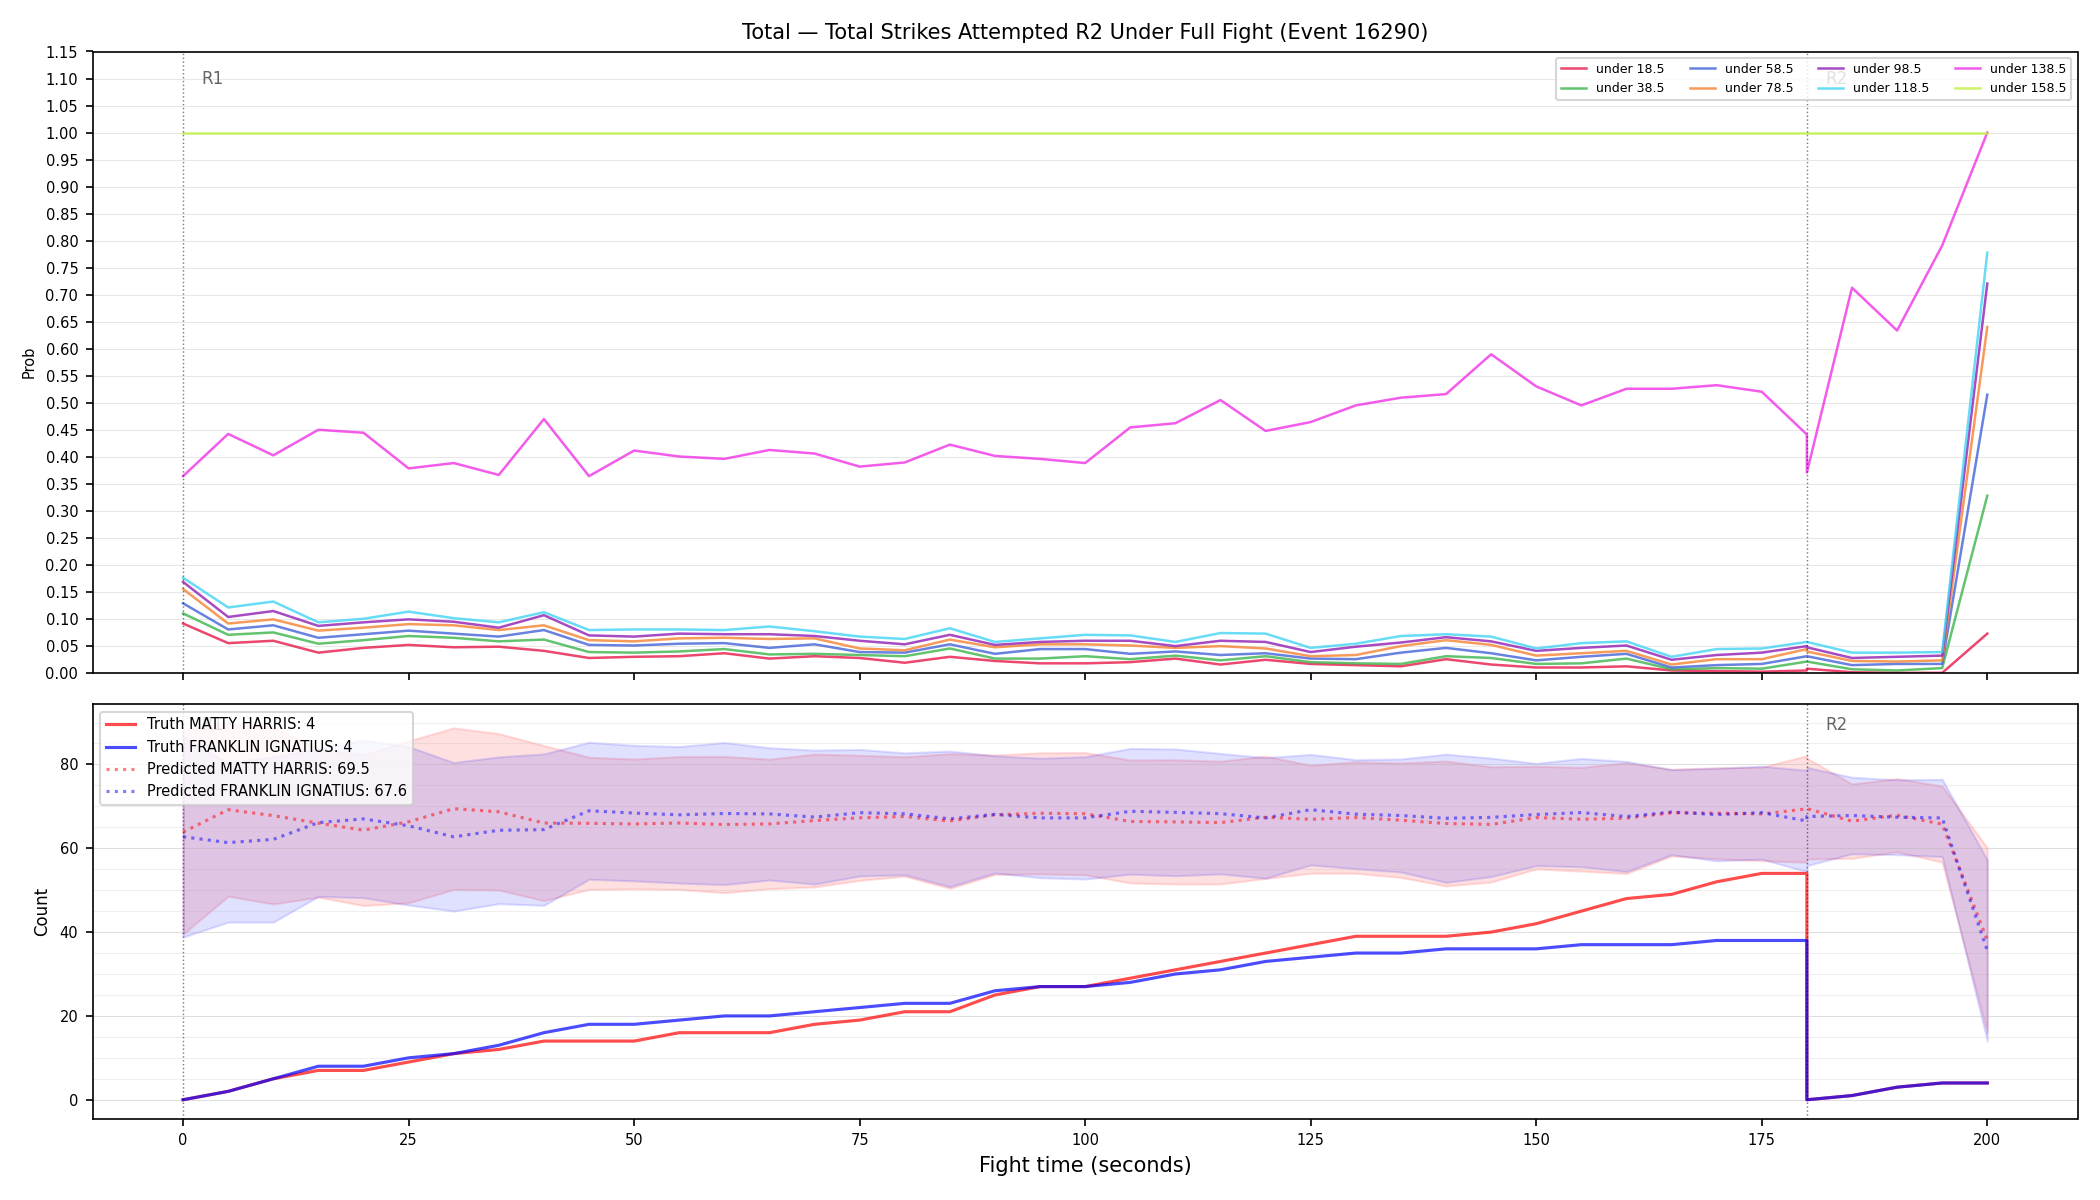Click the 'Prob' y-axis label

pyautogui.click(x=29, y=363)
